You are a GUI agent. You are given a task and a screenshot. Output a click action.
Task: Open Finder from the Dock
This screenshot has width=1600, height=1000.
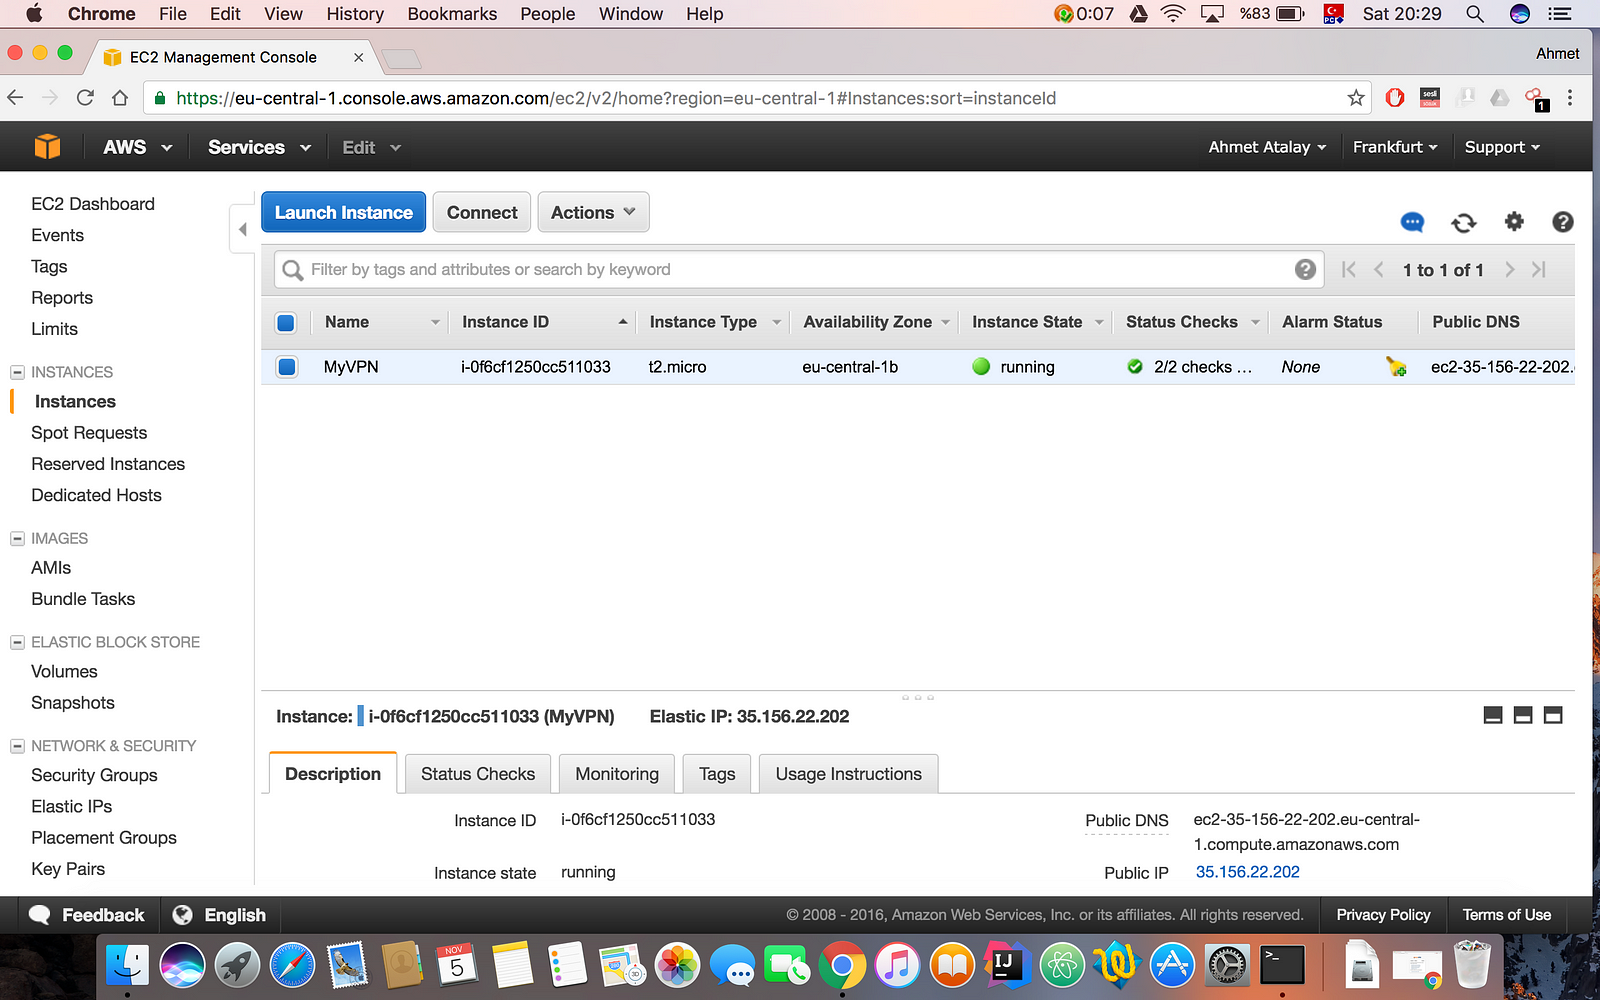point(127,966)
